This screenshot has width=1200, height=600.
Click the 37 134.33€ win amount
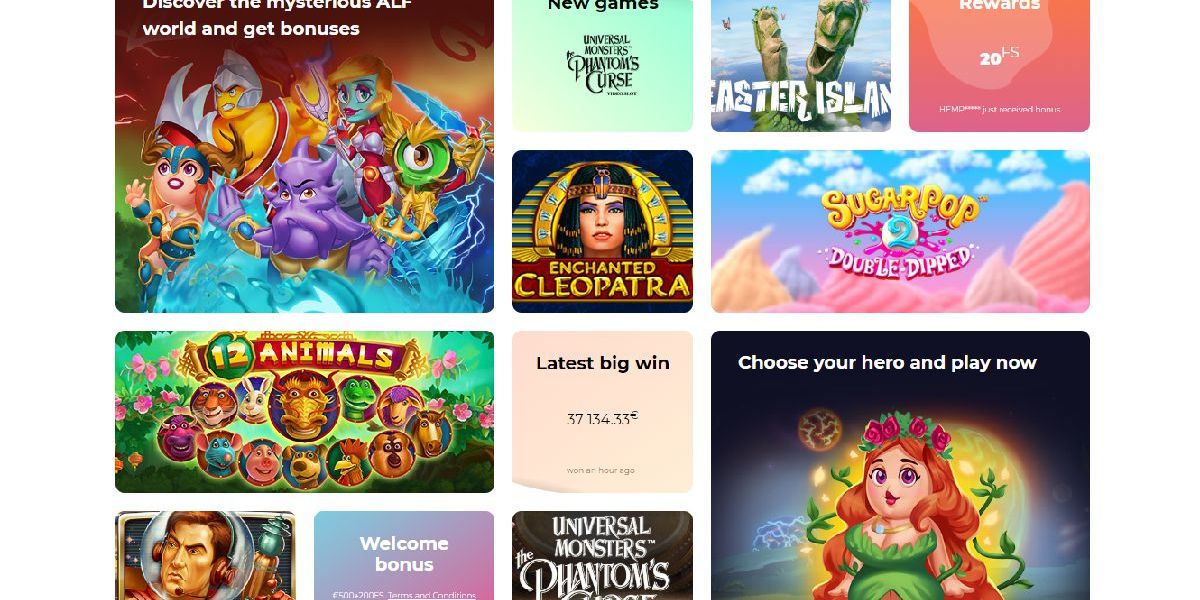602,418
